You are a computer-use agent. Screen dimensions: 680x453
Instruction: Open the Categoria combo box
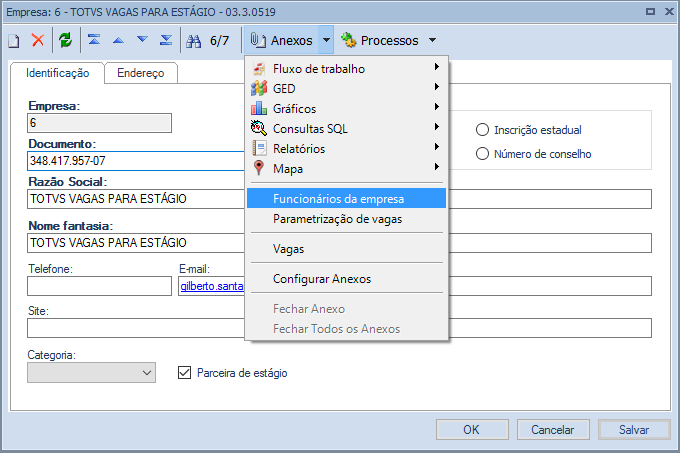tap(92, 373)
